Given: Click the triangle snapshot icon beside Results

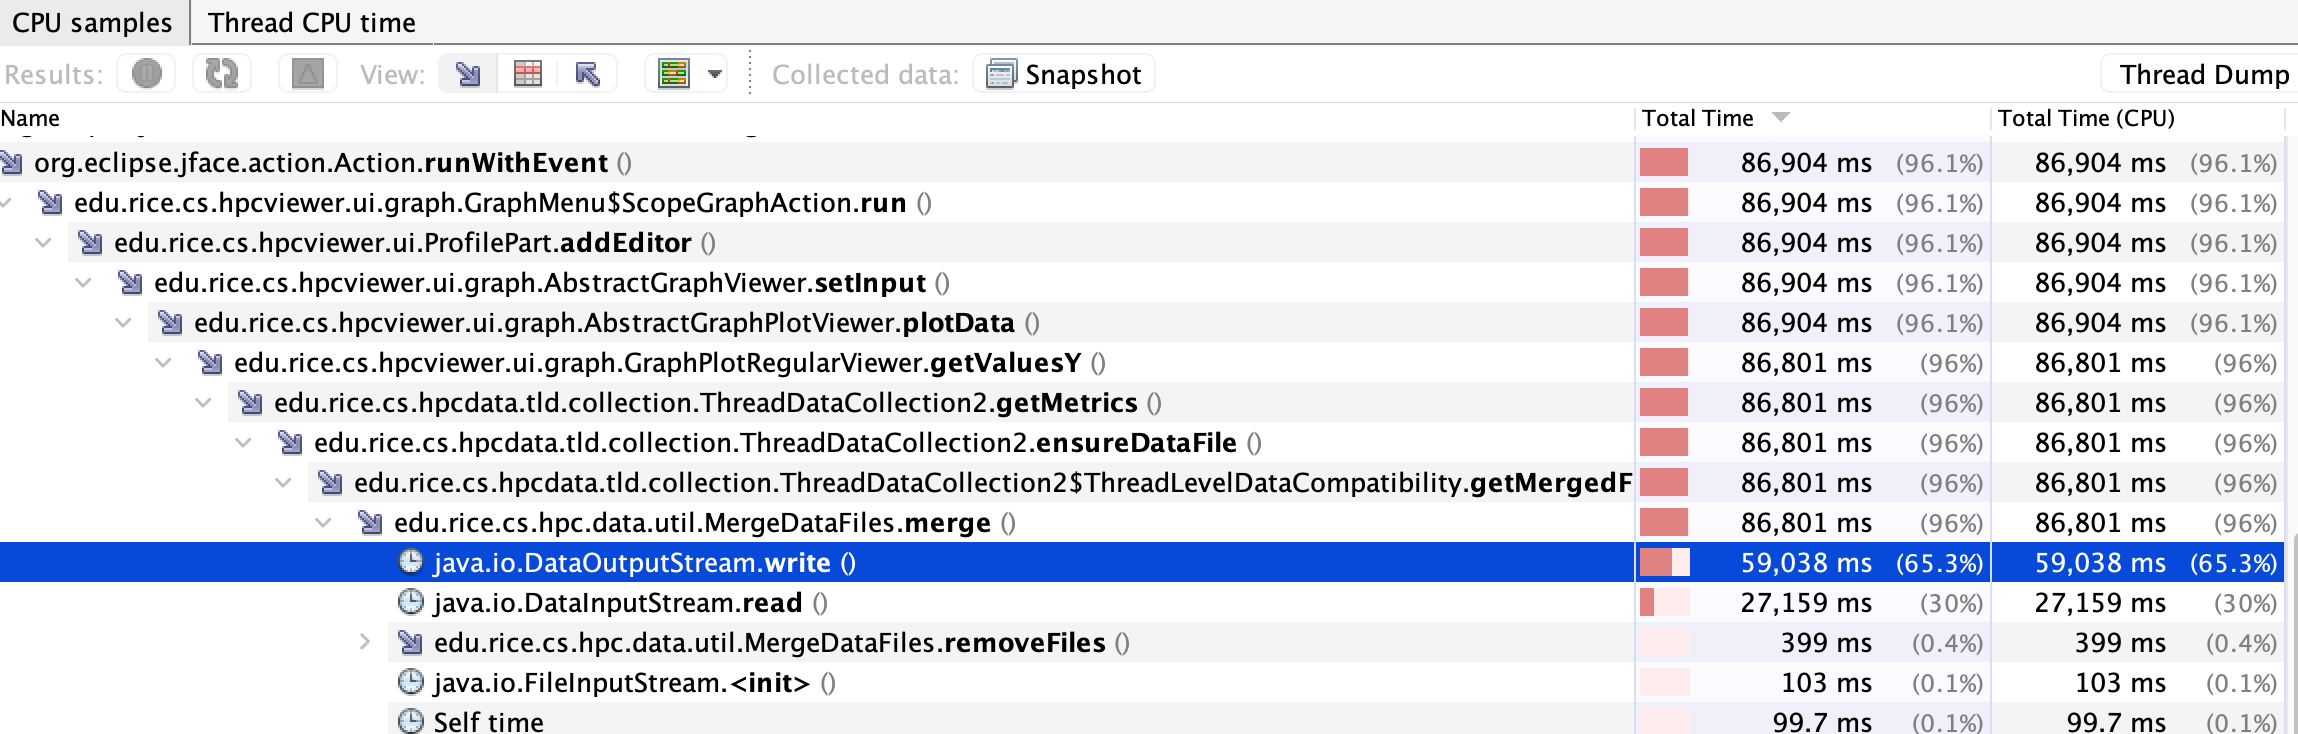Looking at the screenshot, I should [x=307, y=72].
